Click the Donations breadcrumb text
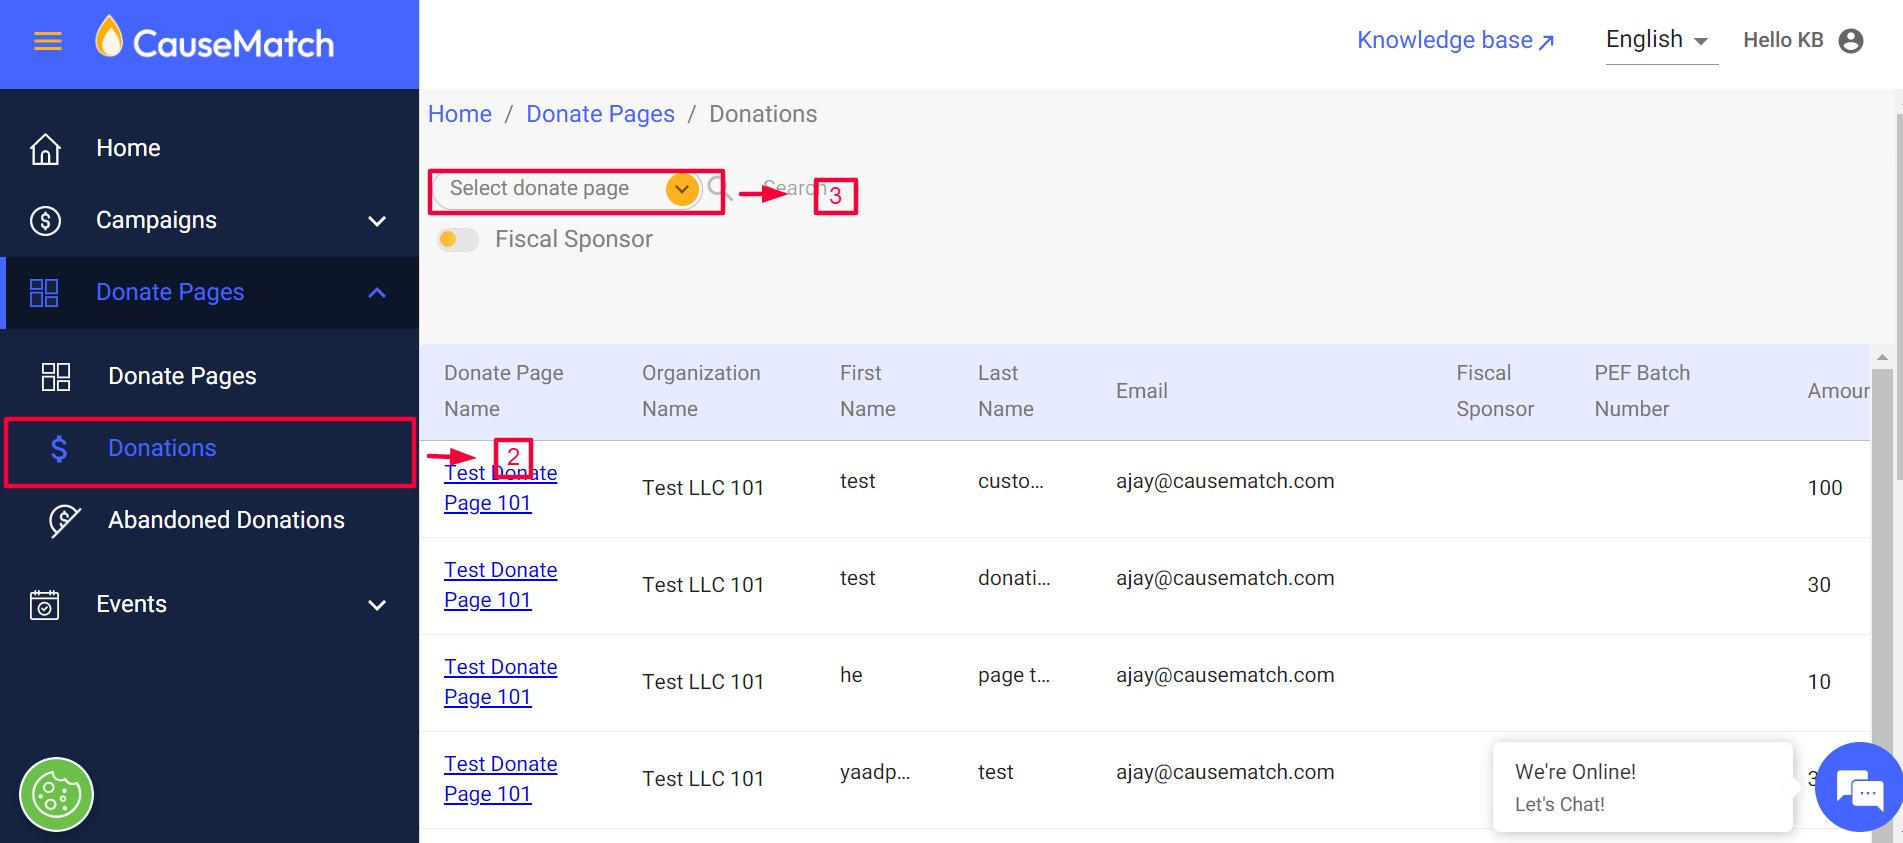1903x843 pixels. (763, 114)
